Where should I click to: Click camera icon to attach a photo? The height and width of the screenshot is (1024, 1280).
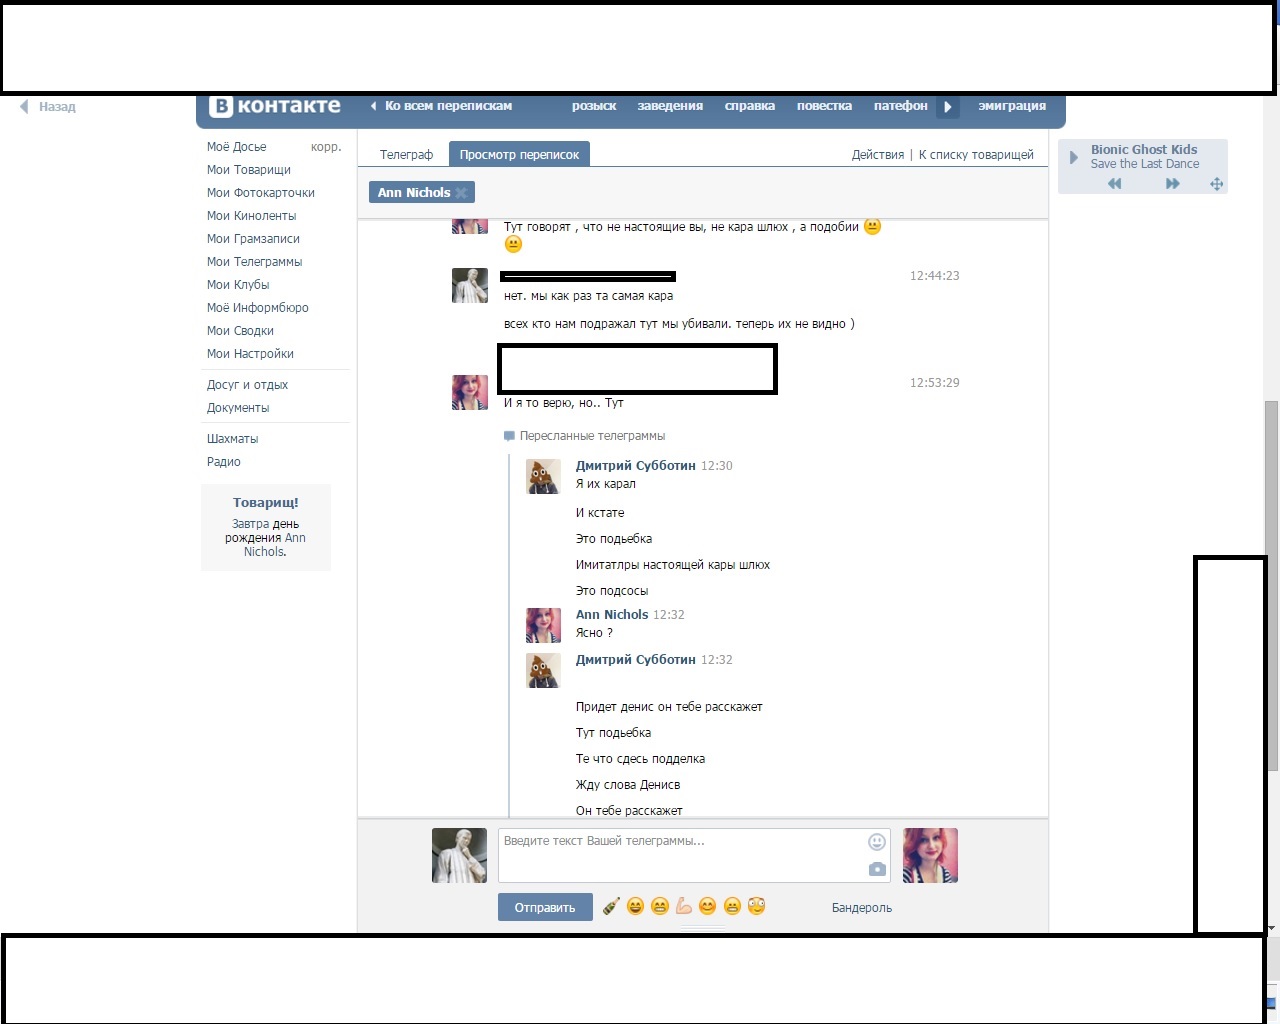[877, 870]
